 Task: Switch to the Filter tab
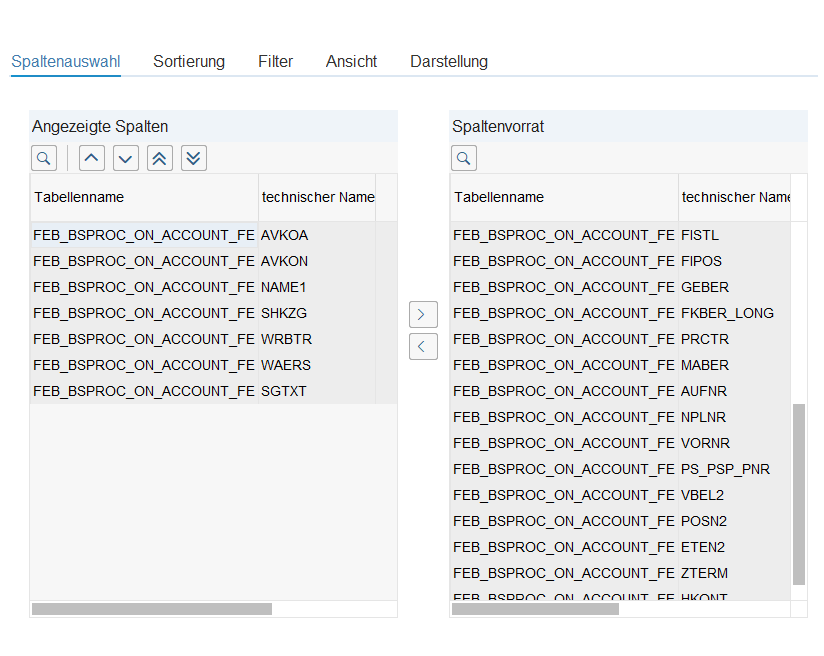[275, 62]
